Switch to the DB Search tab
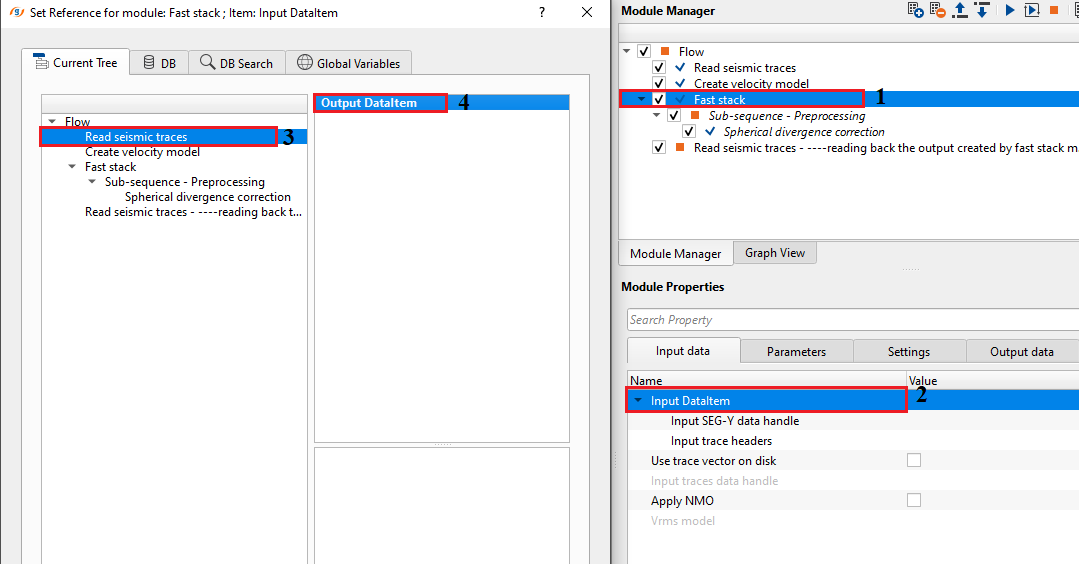The height and width of the screenshot is (564, 1079). 236,63
